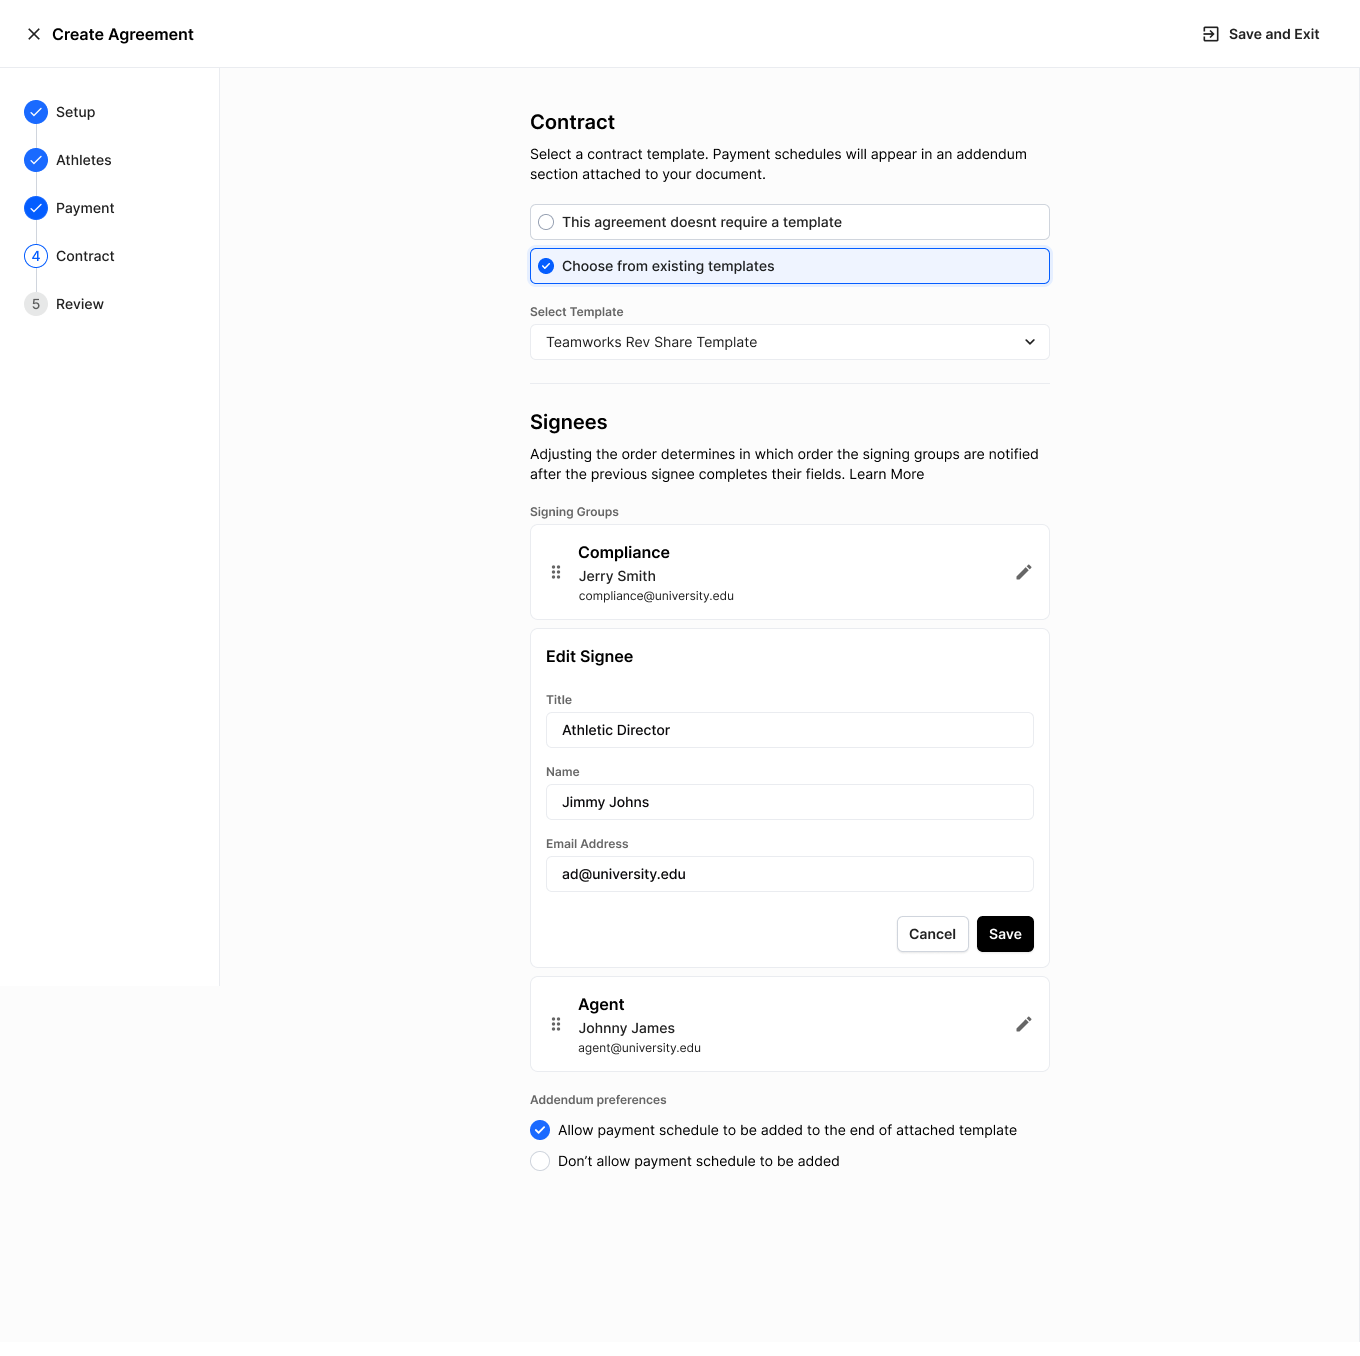
Task: Click the Payment step checkmark icon
Action: pos(36,208)
